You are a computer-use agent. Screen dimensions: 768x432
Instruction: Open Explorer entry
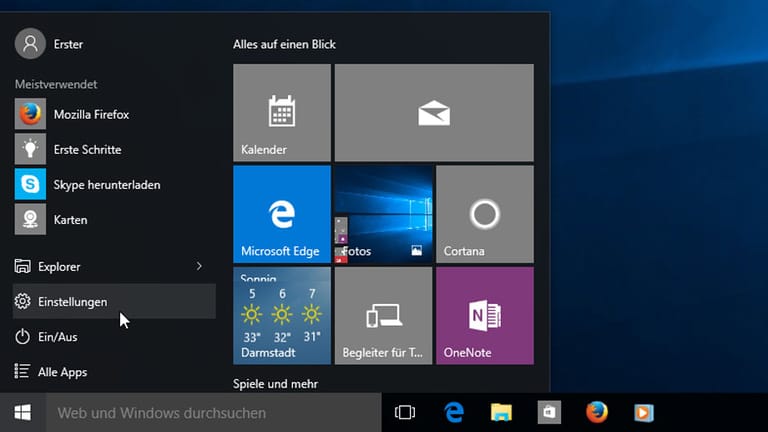click(115, 266)
